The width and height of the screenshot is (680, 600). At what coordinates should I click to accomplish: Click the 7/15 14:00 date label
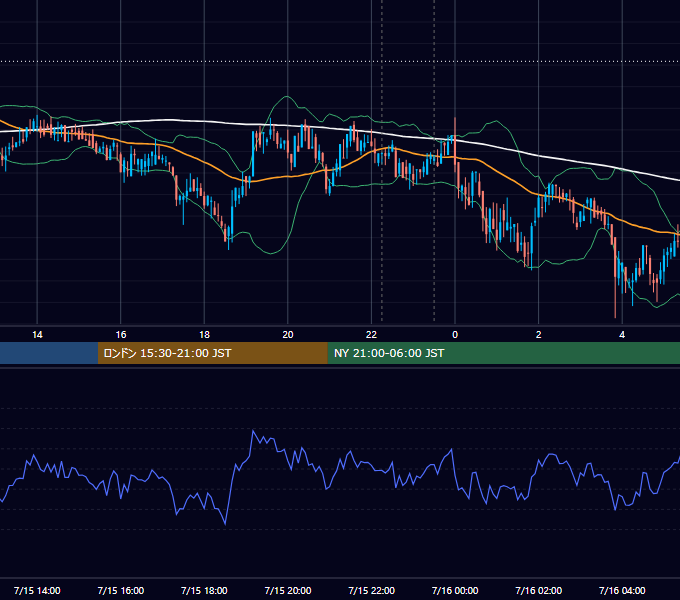[37, 590]
